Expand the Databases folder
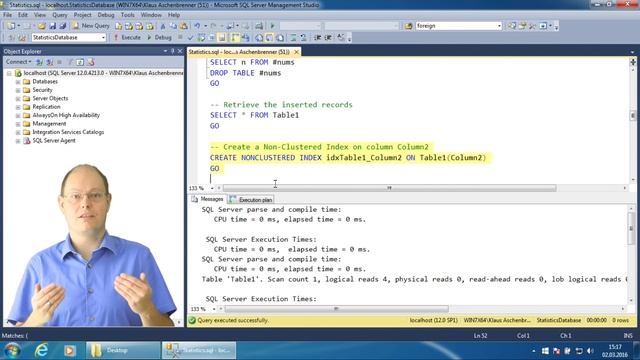This screenshot has height=360, width=640. coord(18,82)
